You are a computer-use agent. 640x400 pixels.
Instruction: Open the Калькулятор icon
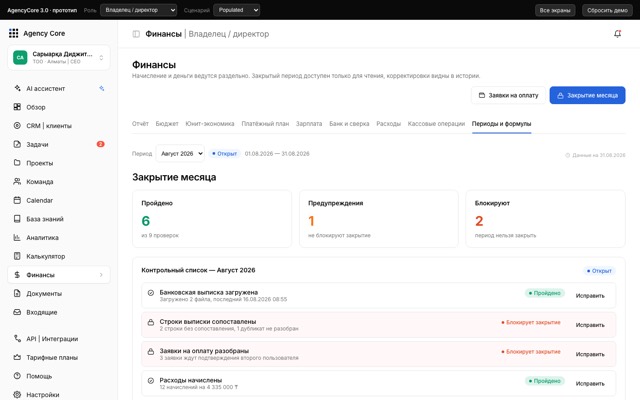[x=17, y=256]
